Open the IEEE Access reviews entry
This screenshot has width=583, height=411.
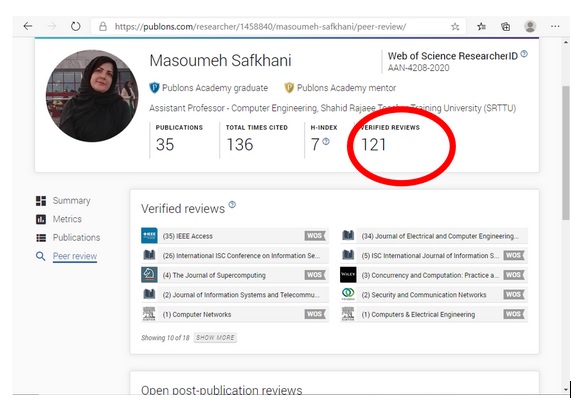[x=235, y=236]
